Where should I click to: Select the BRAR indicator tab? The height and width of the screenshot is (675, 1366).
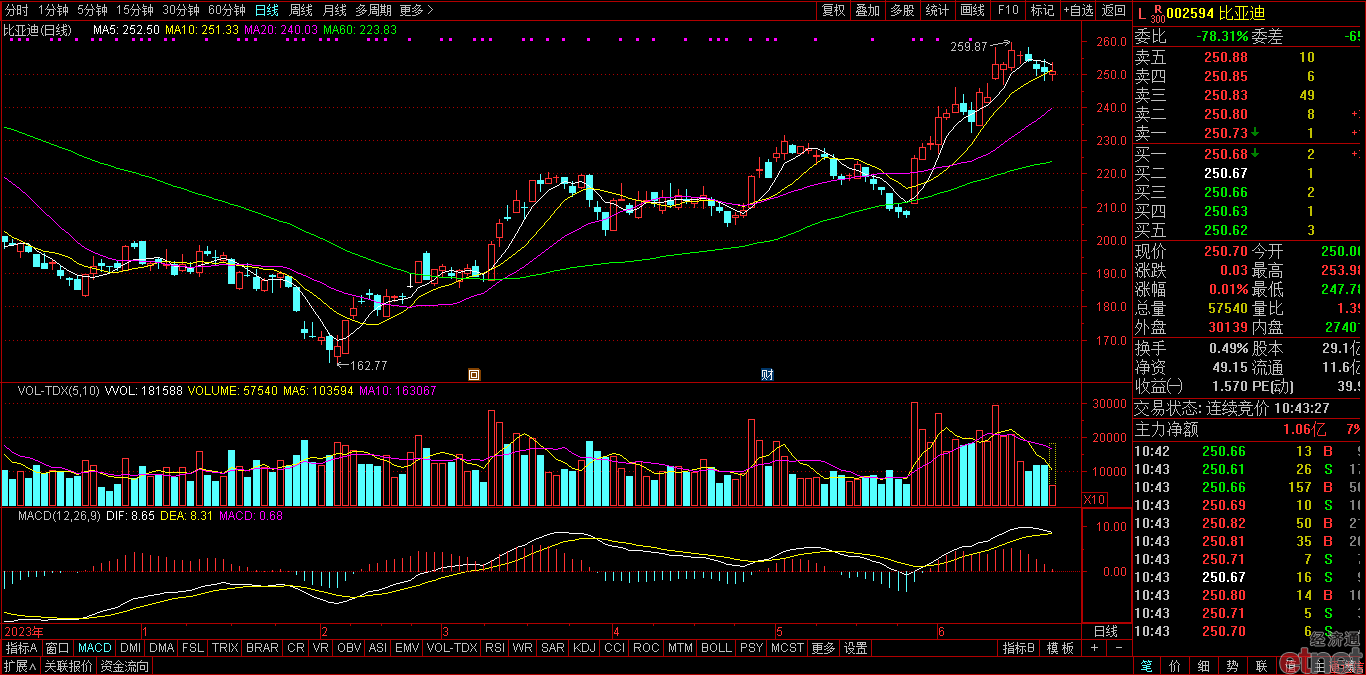point(262,648)
